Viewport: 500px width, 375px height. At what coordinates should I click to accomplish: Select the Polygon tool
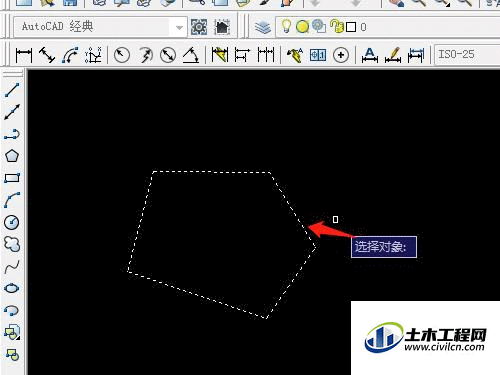[x=12, y=156]
